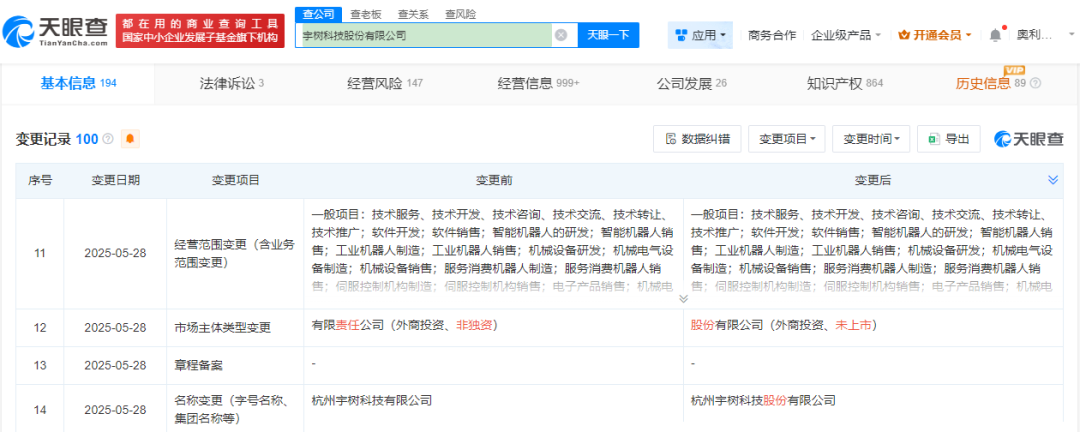Viewport: 1080px width, 432px height.
Task: Select the 查老板 search mode tab
Action: (367, 14)
